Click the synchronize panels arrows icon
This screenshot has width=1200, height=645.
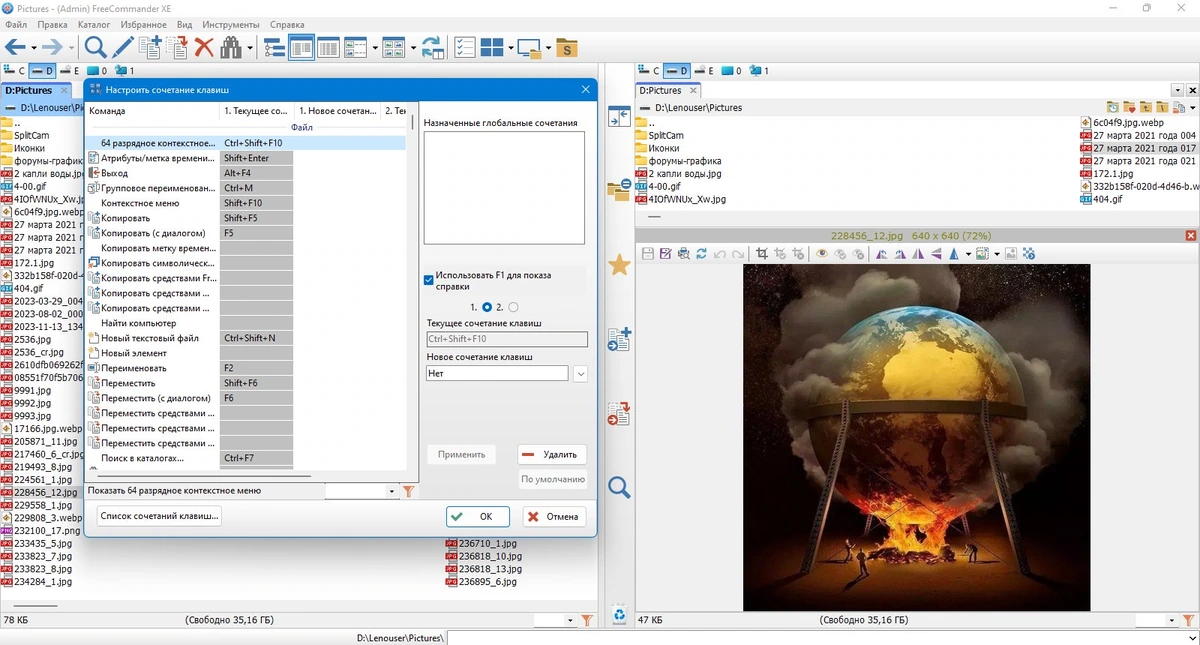432,47
